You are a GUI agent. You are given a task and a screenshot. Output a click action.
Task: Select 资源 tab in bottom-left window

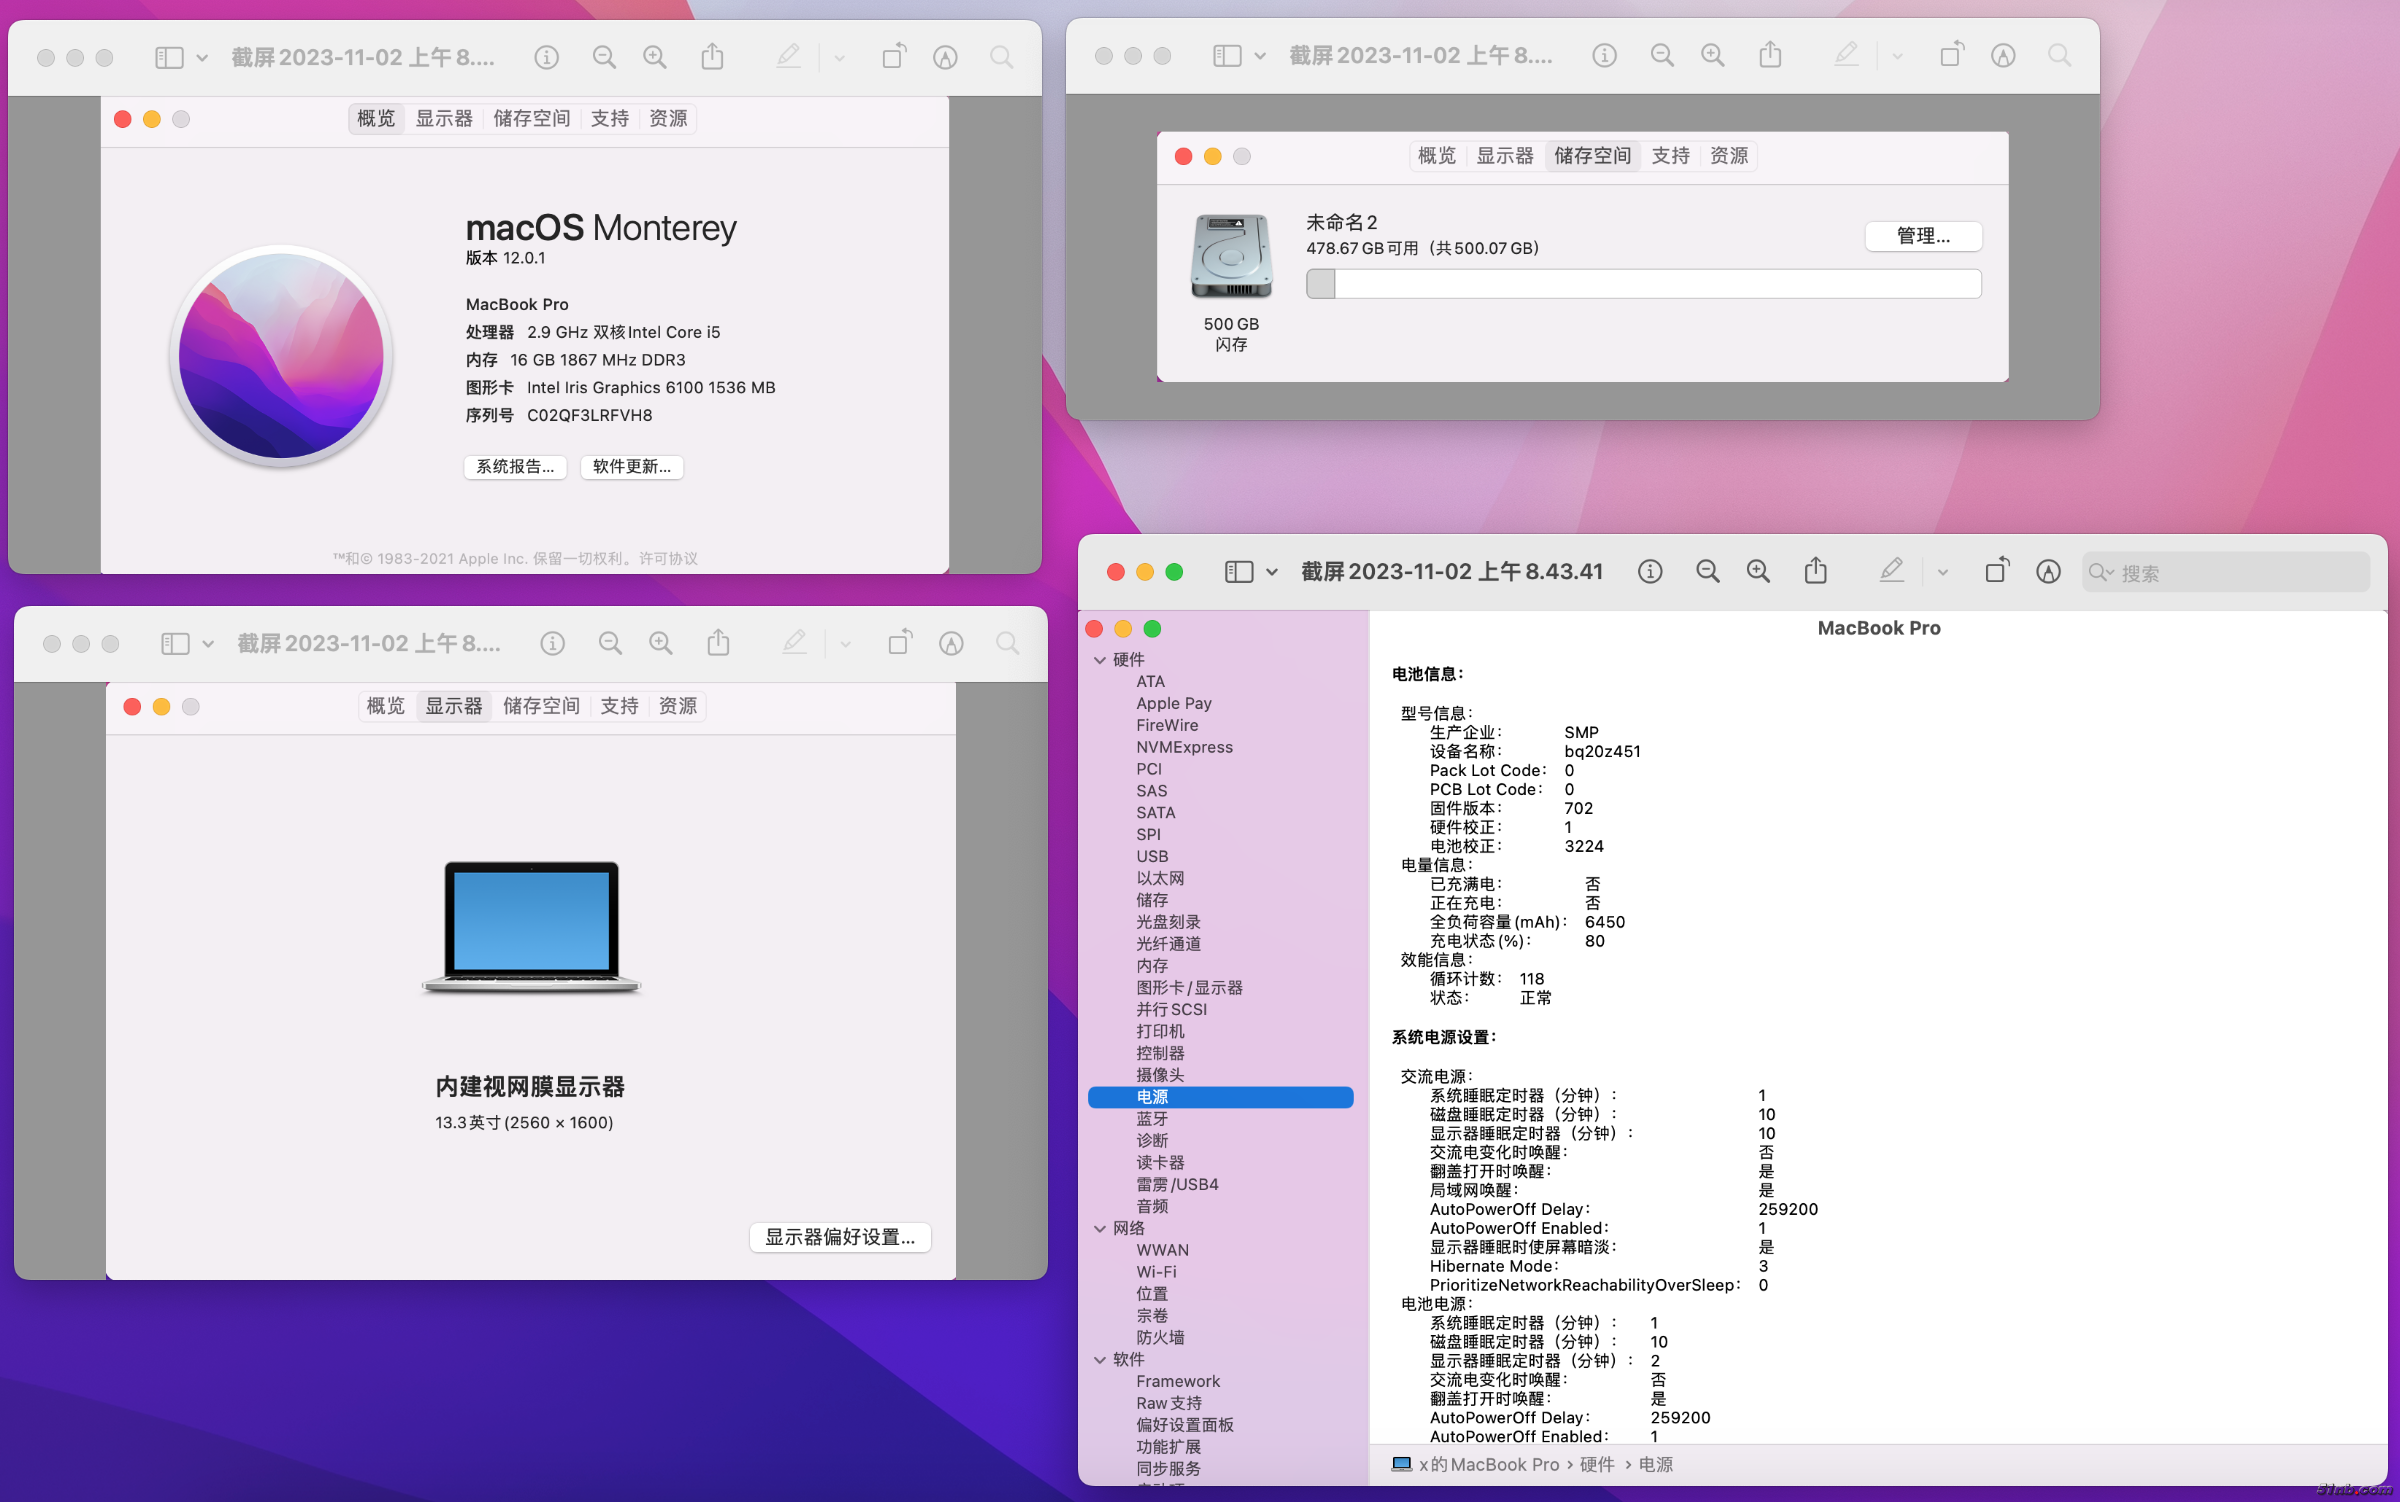(678, 705)
